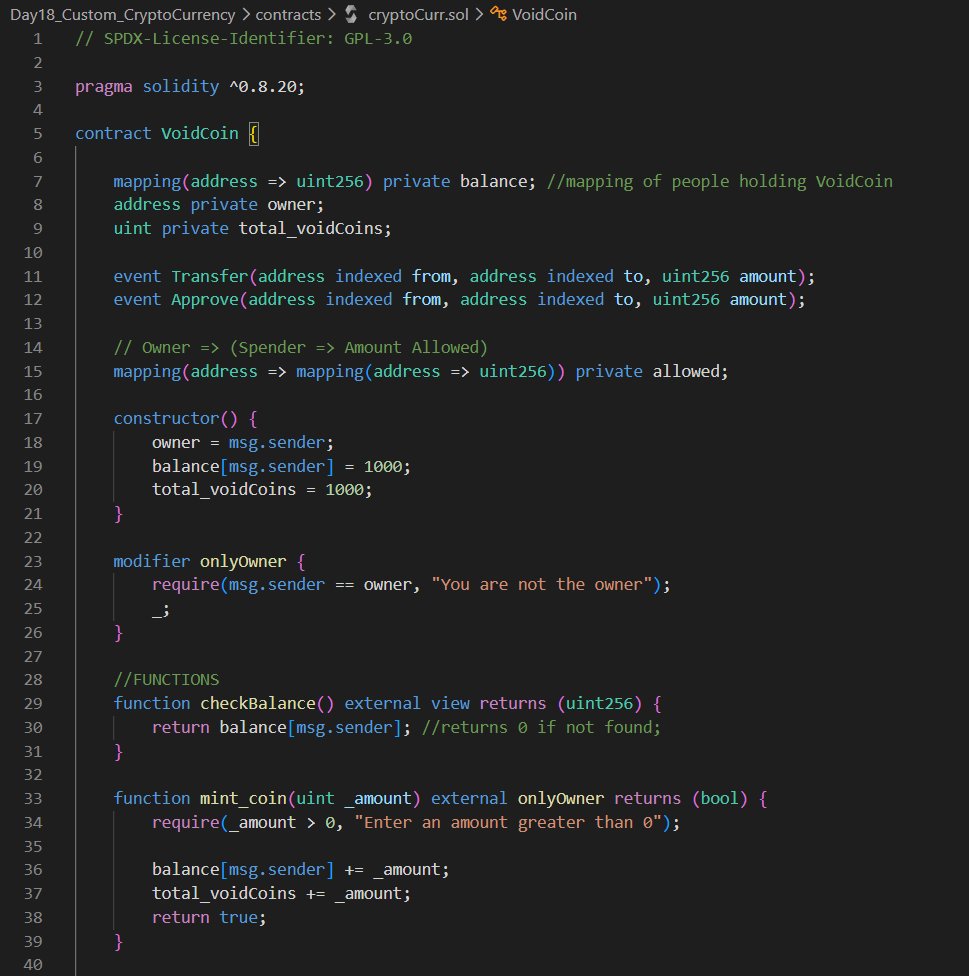Click 'owner = msg.sender' assignment line
The image size is (969, 976).
click(x=243, y=443)
